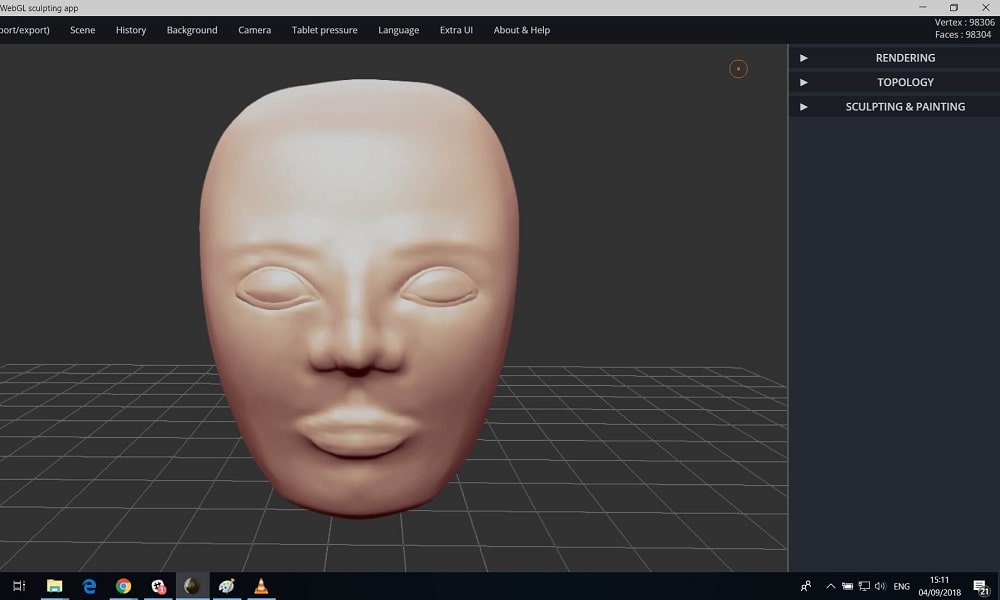The width and height of the screenshot is (1000, 600).
Task: Click the orange circle gizmo in viewport
Action: coord(738,69)
